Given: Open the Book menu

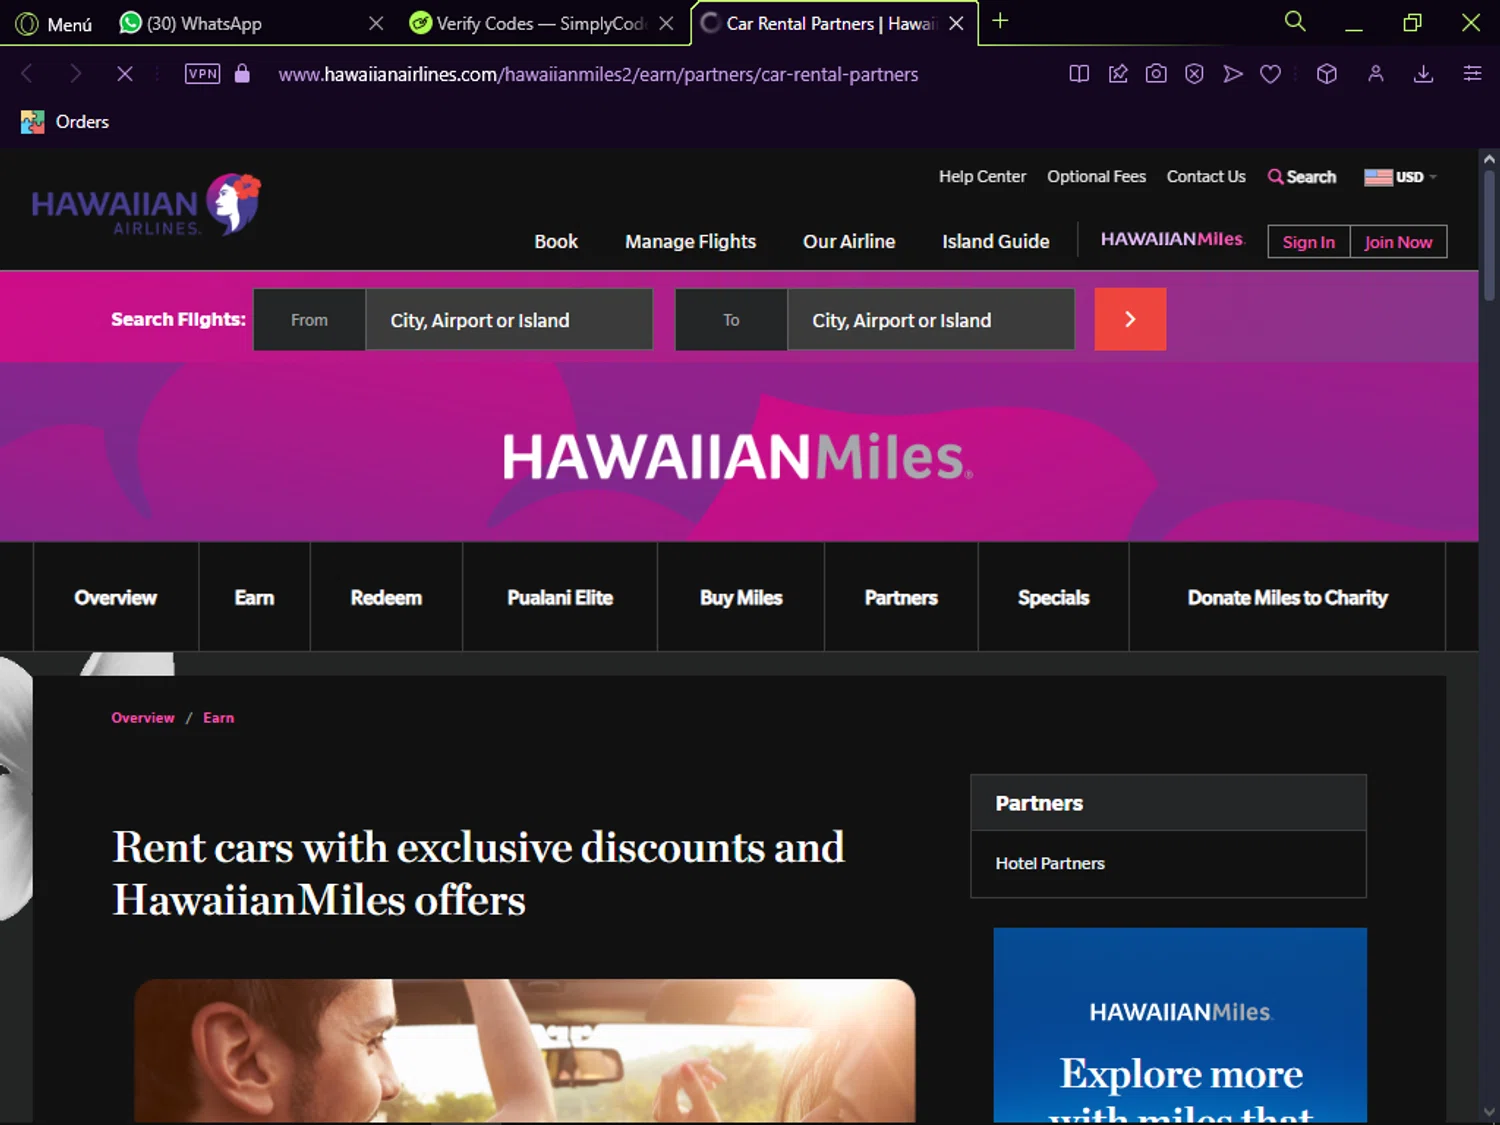Looking at the screenshot, I should point(556,241).
